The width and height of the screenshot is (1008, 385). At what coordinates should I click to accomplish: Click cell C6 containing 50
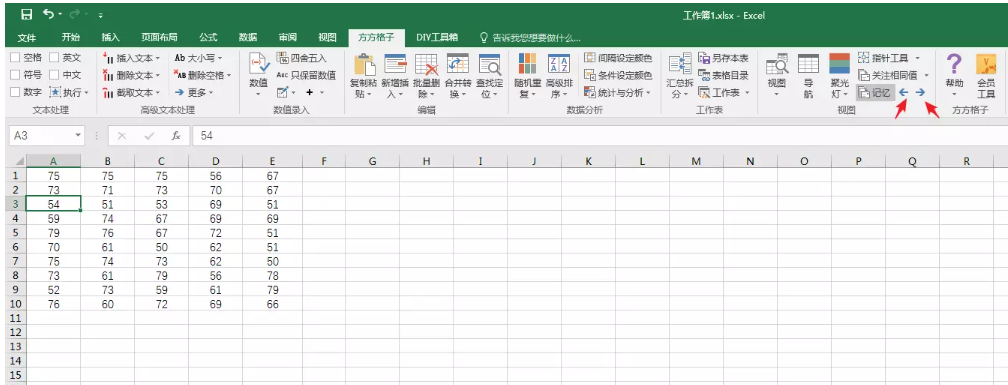tap(162, 247)
